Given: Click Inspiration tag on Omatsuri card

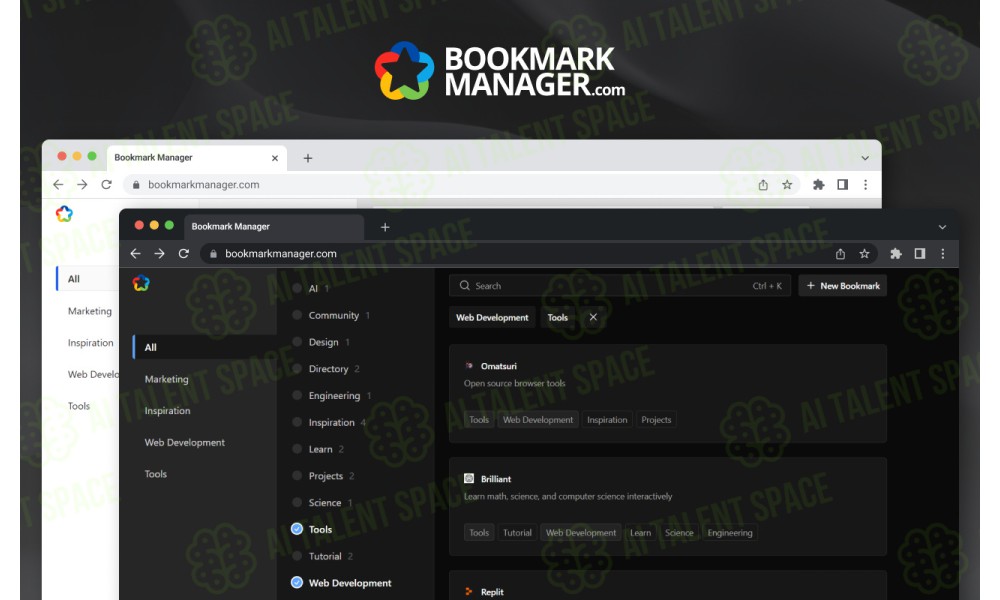Looking at the screenshot, I should coord(607,420).
